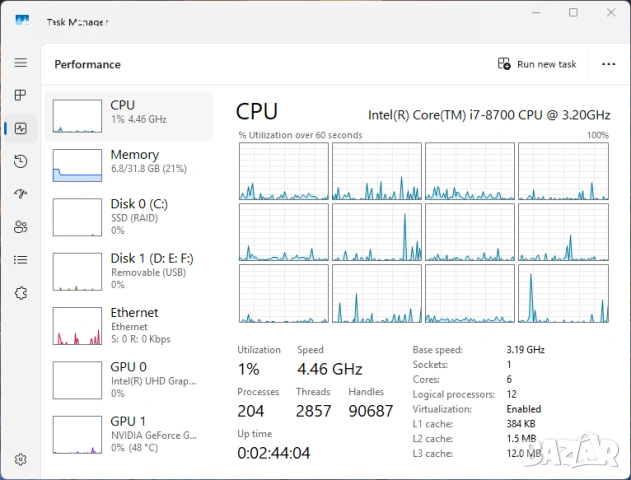Go to the Processes page icon
The height and width of the screenshot is (480, 631).
21,95
